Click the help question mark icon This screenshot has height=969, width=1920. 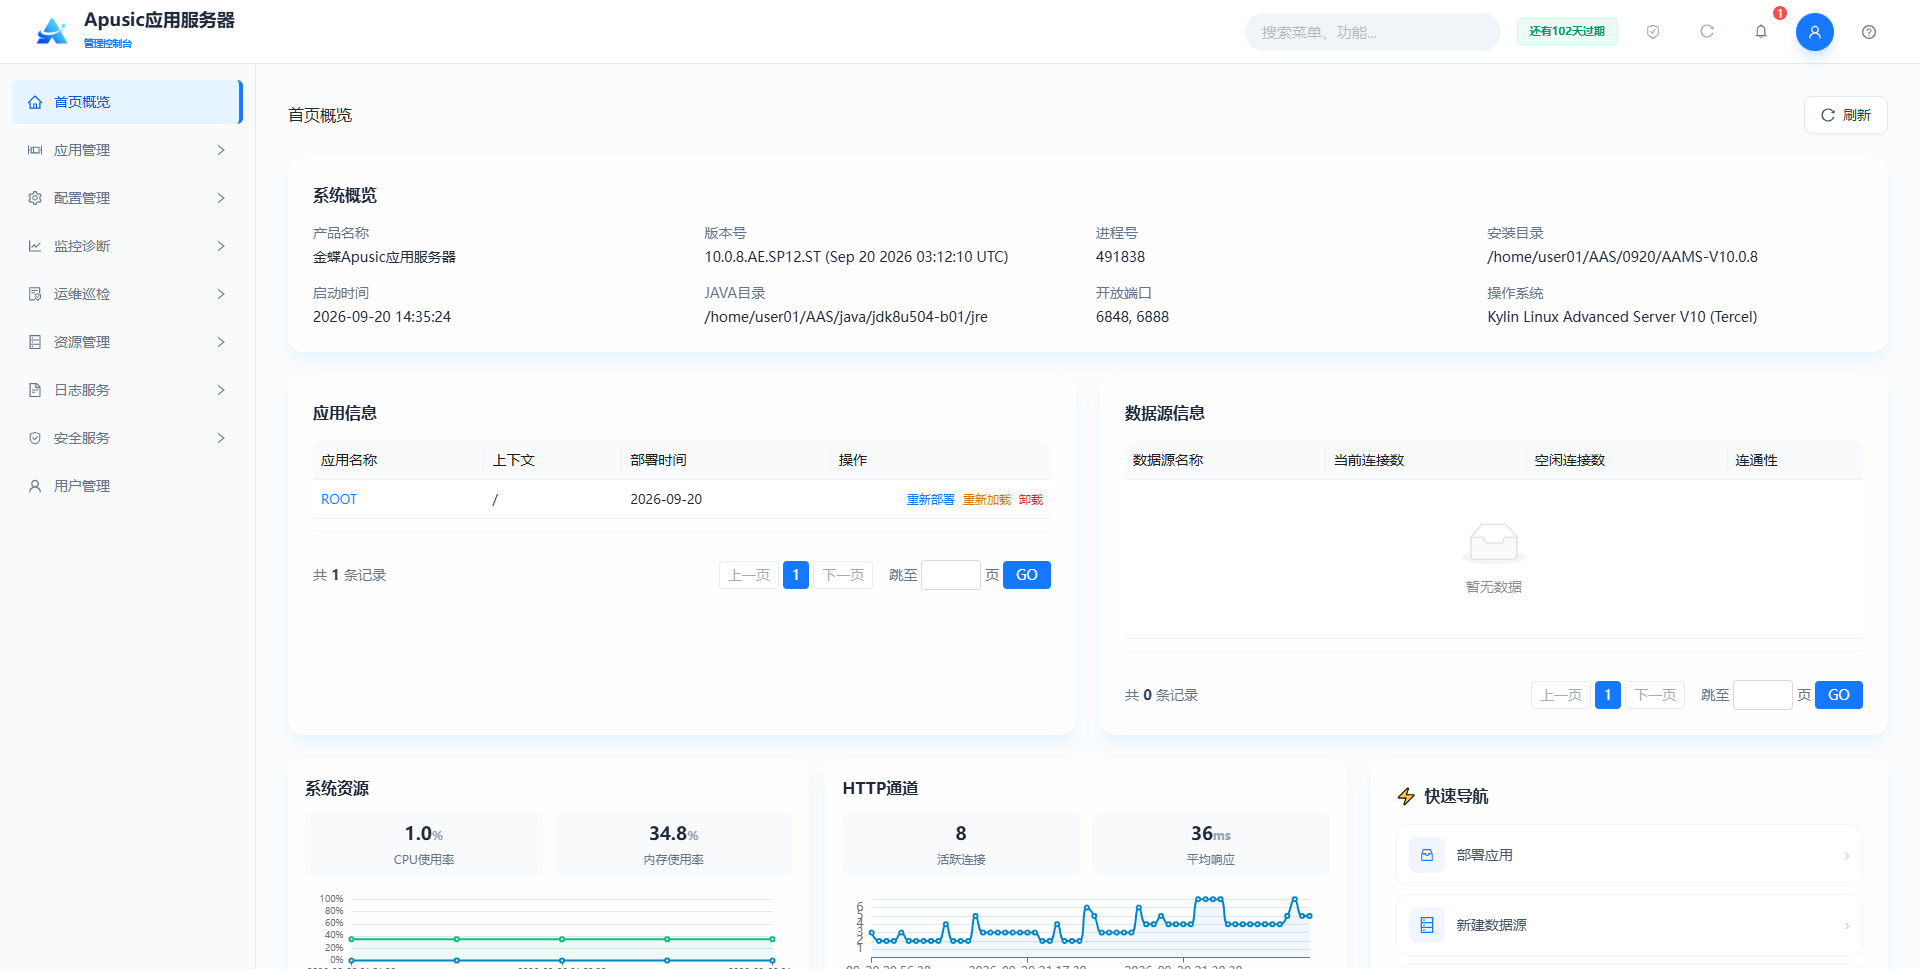point(1869,32)
